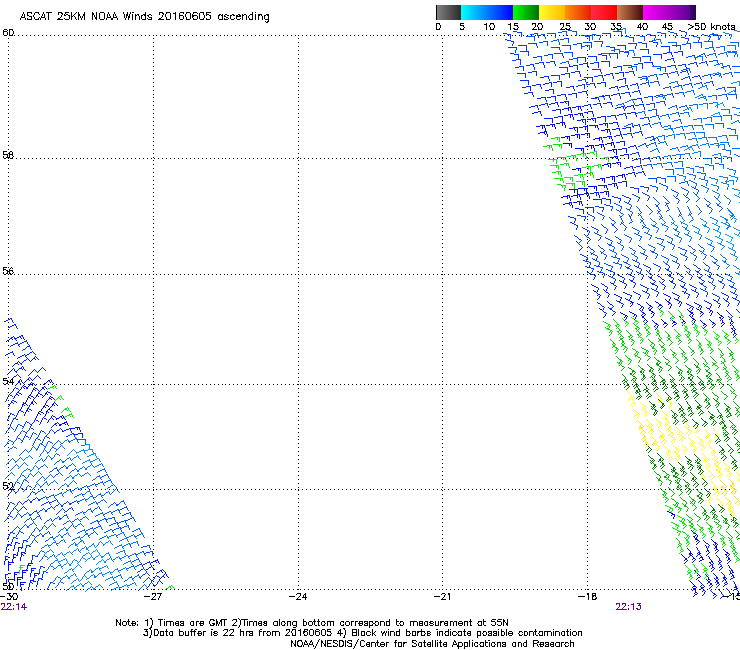Click the longitude label '-24' on bottom axis
Image resolution: width=740 pixels, height=650 pixels.
pos(298,597)
